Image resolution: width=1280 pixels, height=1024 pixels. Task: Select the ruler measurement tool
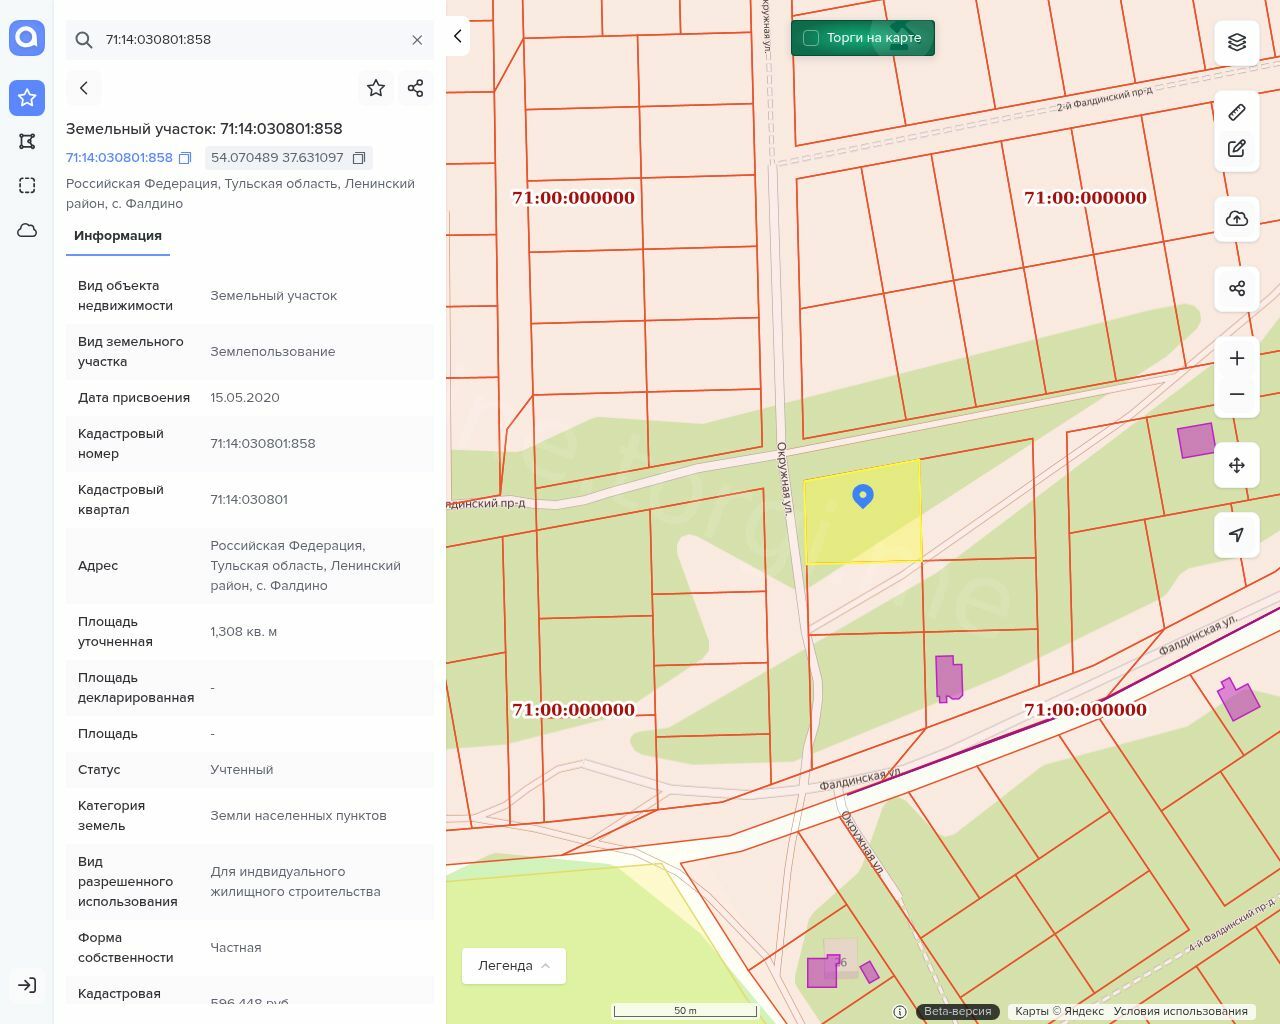click(1237, 112)
